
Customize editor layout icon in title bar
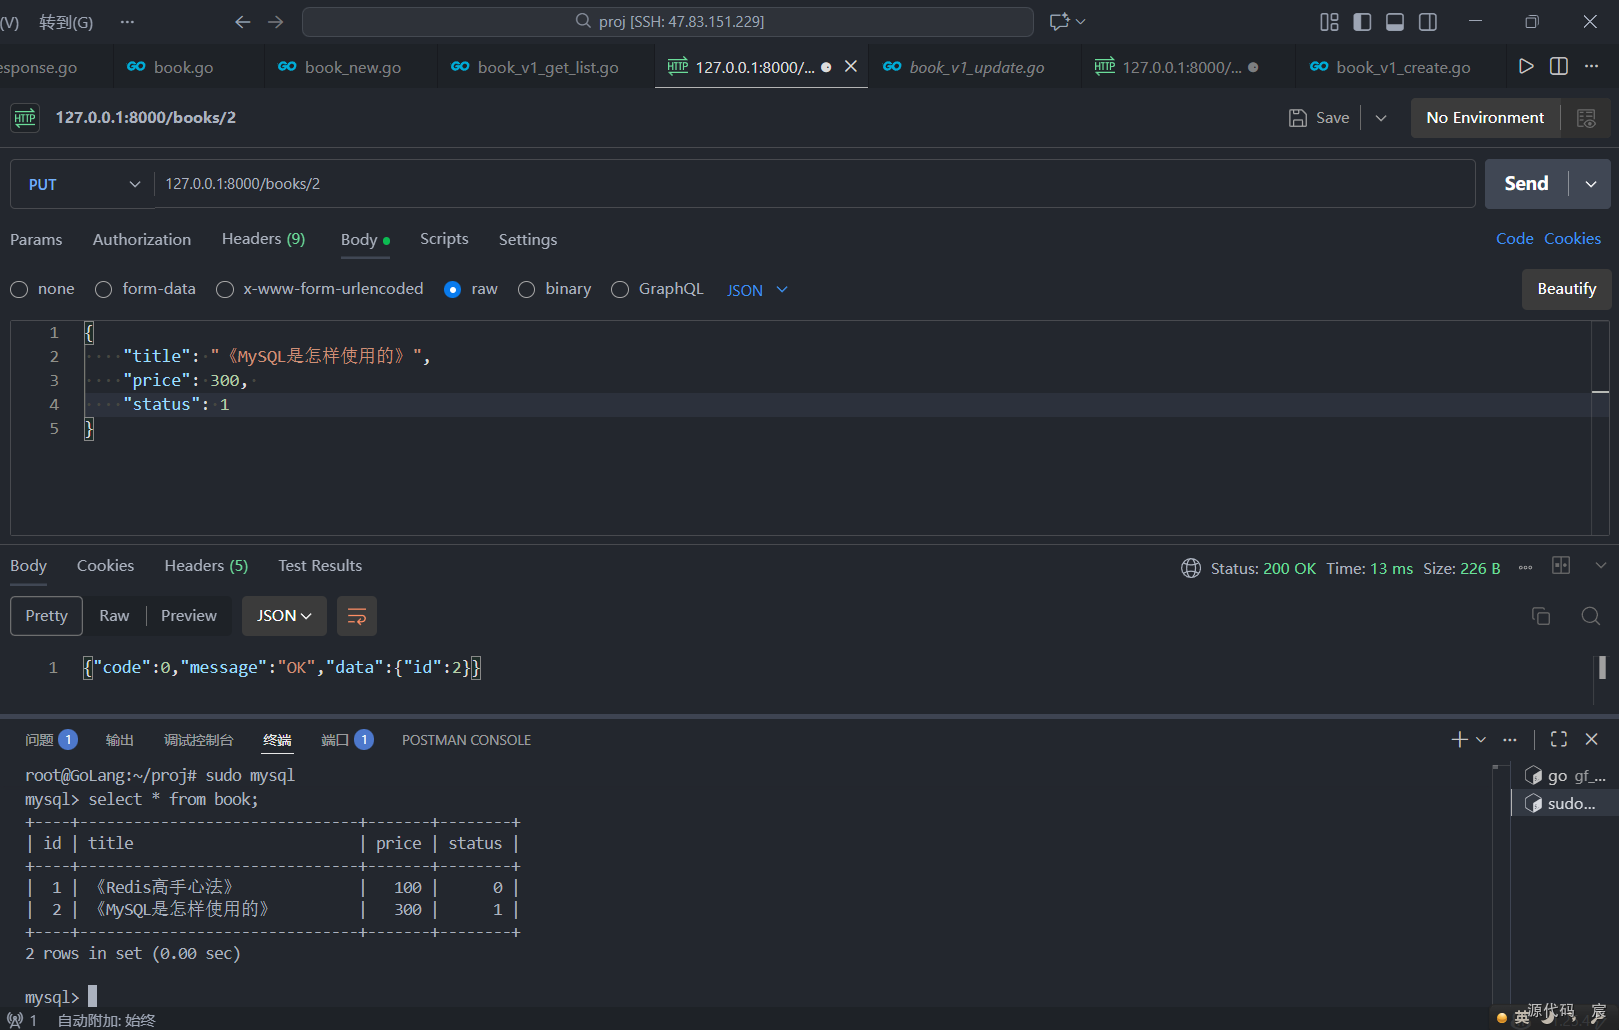1329,22
